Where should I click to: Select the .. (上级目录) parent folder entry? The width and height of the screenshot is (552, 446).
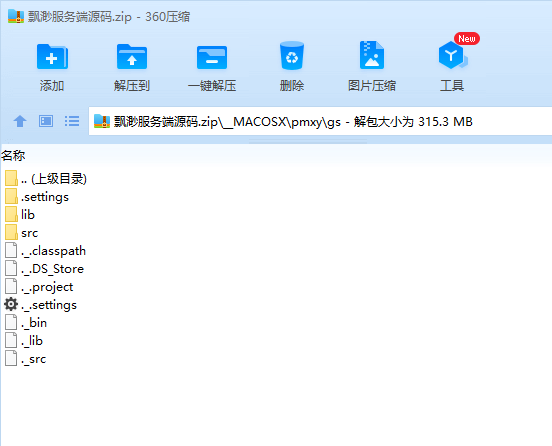pyautogui.click(x=46, y=178)
